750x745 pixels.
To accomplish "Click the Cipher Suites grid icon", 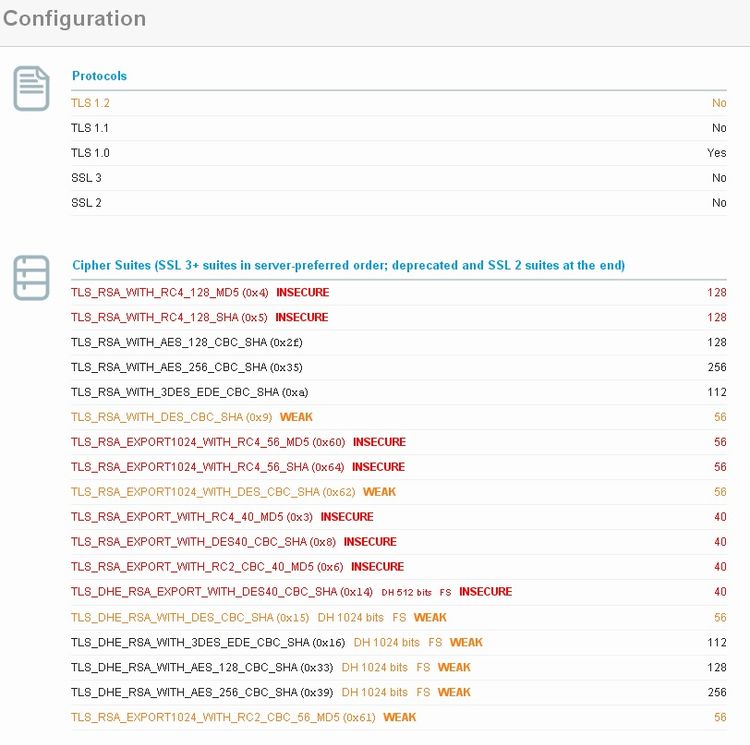I will (x=31, y=277).
